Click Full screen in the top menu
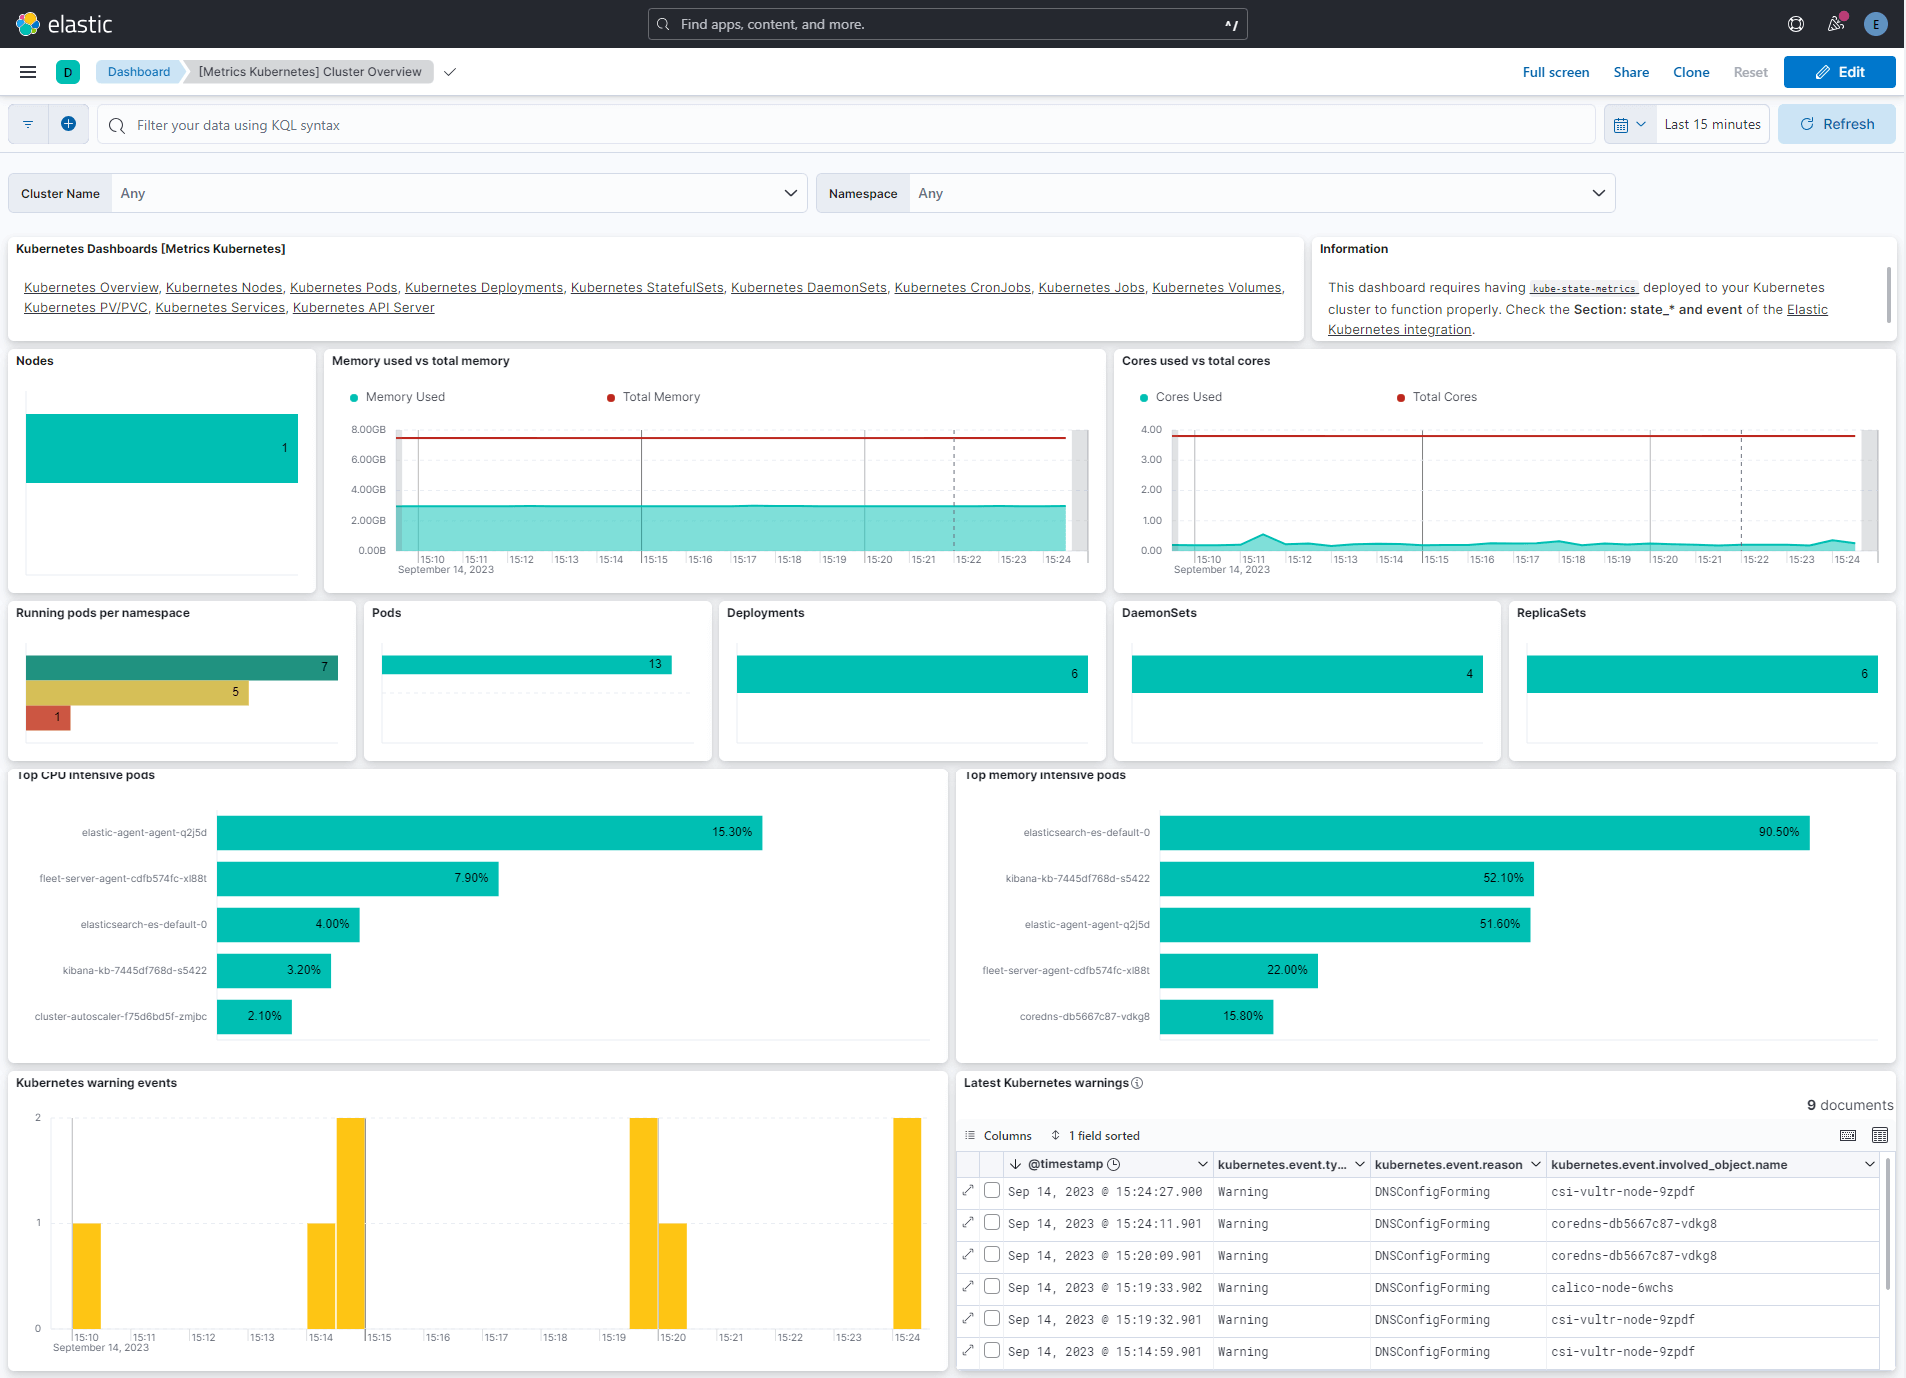The image size is (1906, 1378). [1555, 72]
